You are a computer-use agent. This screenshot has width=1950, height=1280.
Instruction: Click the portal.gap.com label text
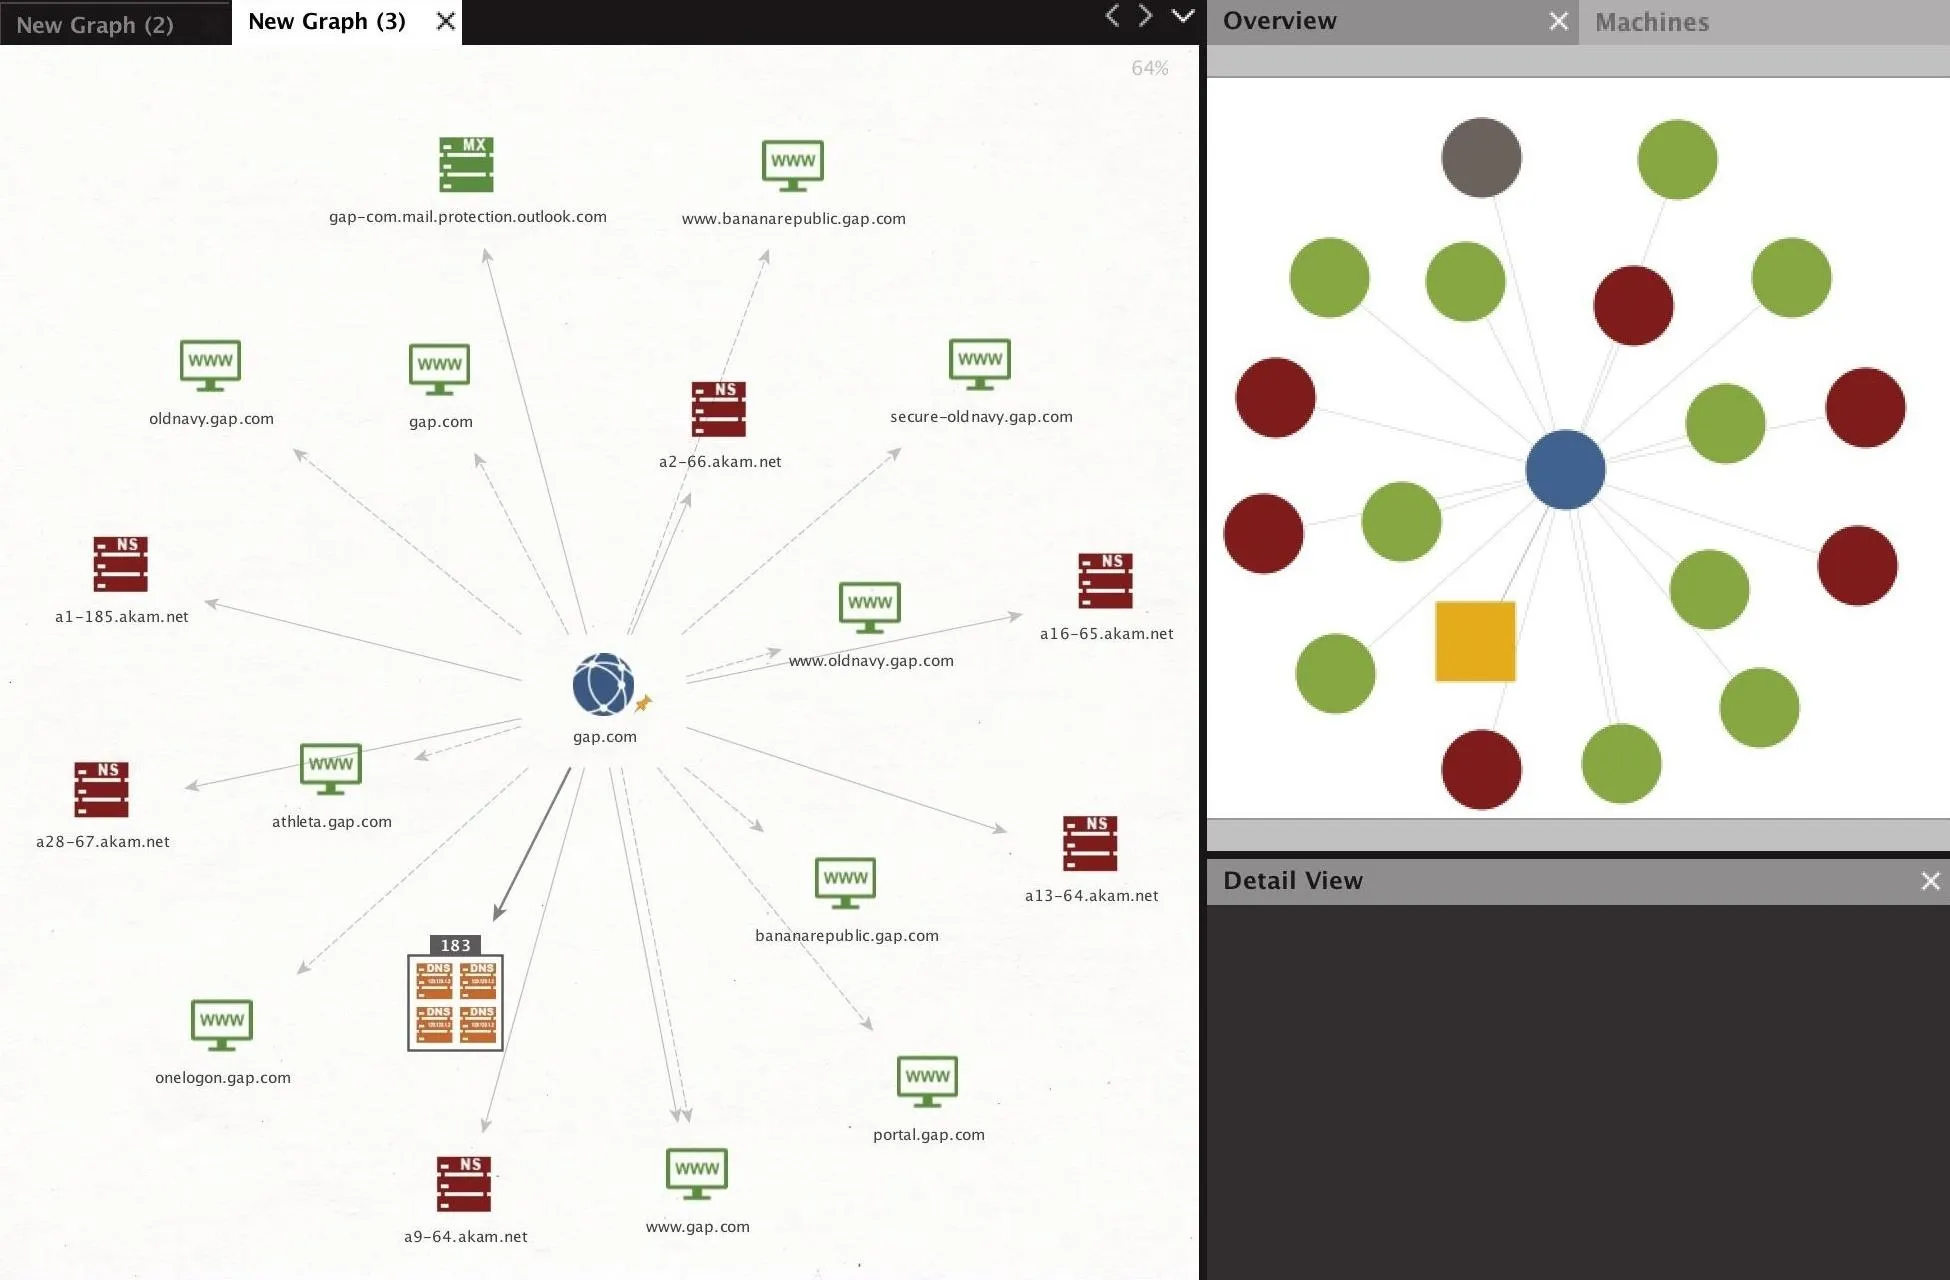point(928,1135)
